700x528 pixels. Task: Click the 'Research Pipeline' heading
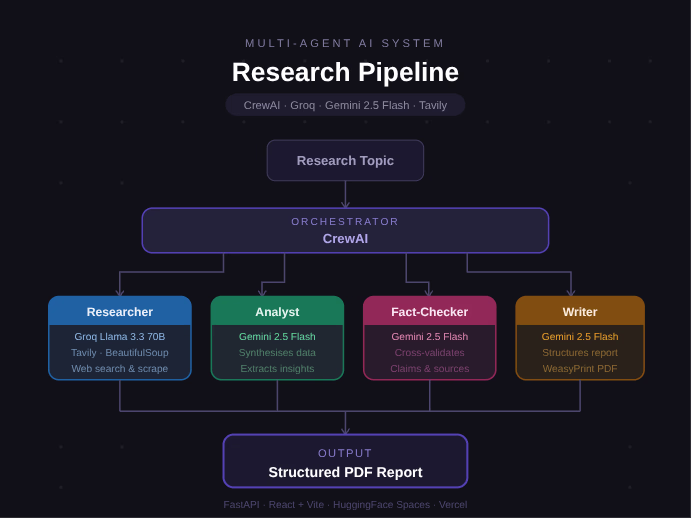[345, 72]
